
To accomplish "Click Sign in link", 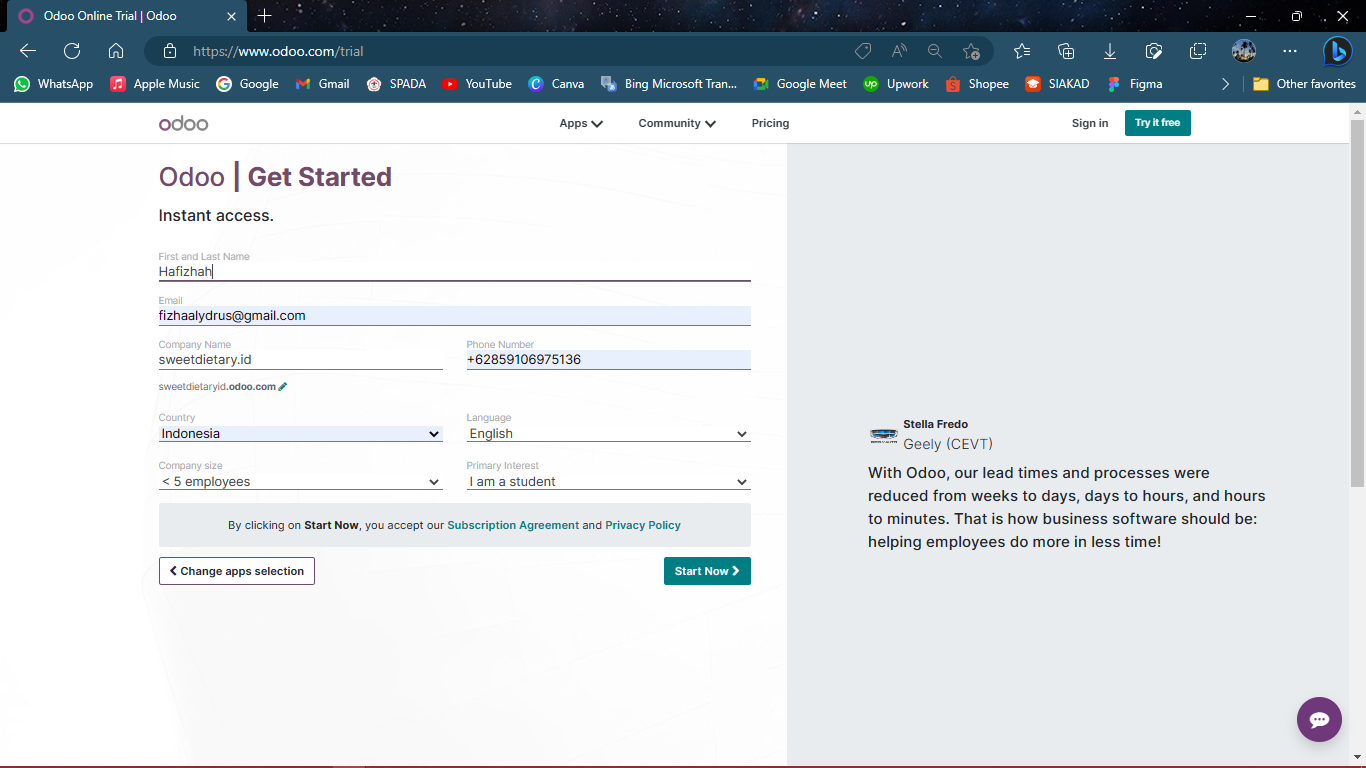I will 1090,123.
